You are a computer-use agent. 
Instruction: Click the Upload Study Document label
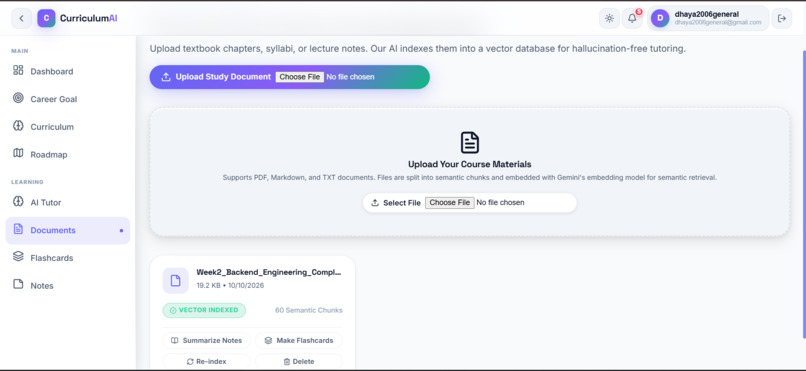pos(223,77)
